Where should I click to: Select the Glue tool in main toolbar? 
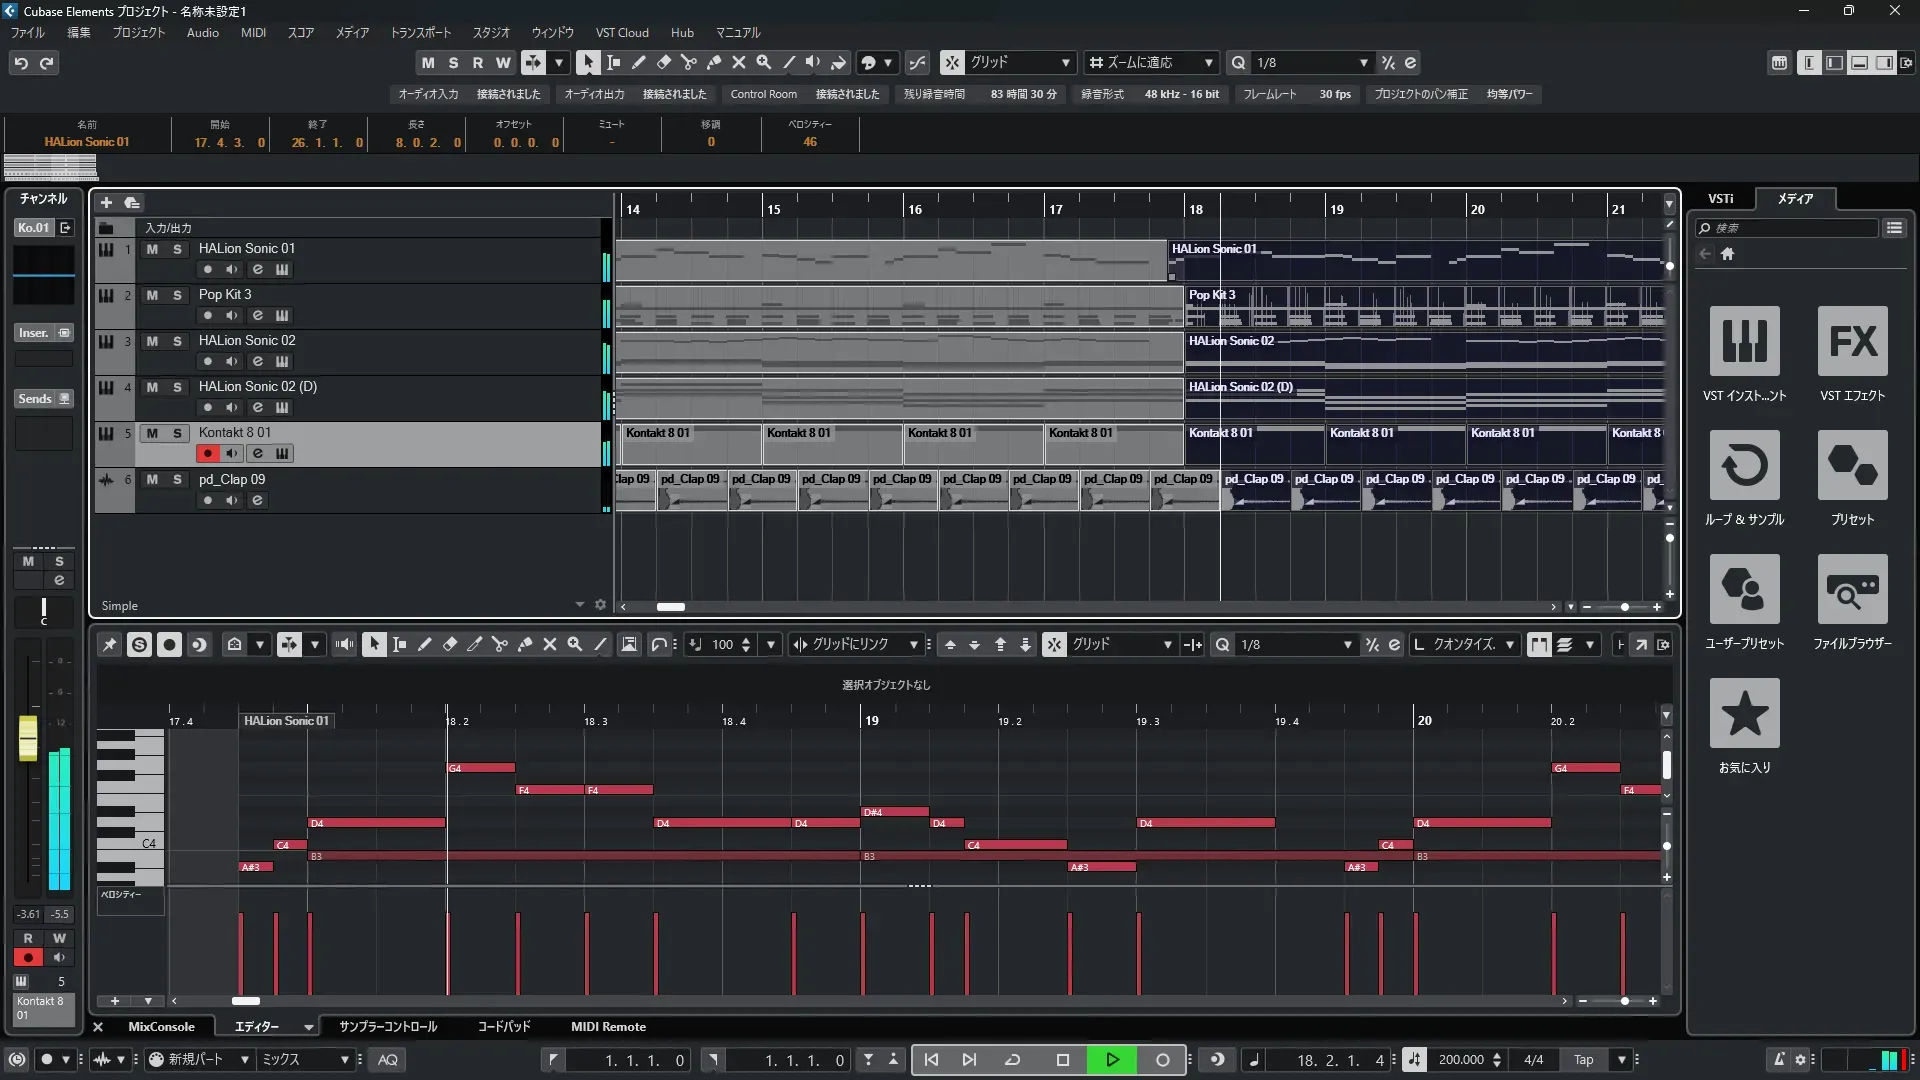(x=714, y=62)
